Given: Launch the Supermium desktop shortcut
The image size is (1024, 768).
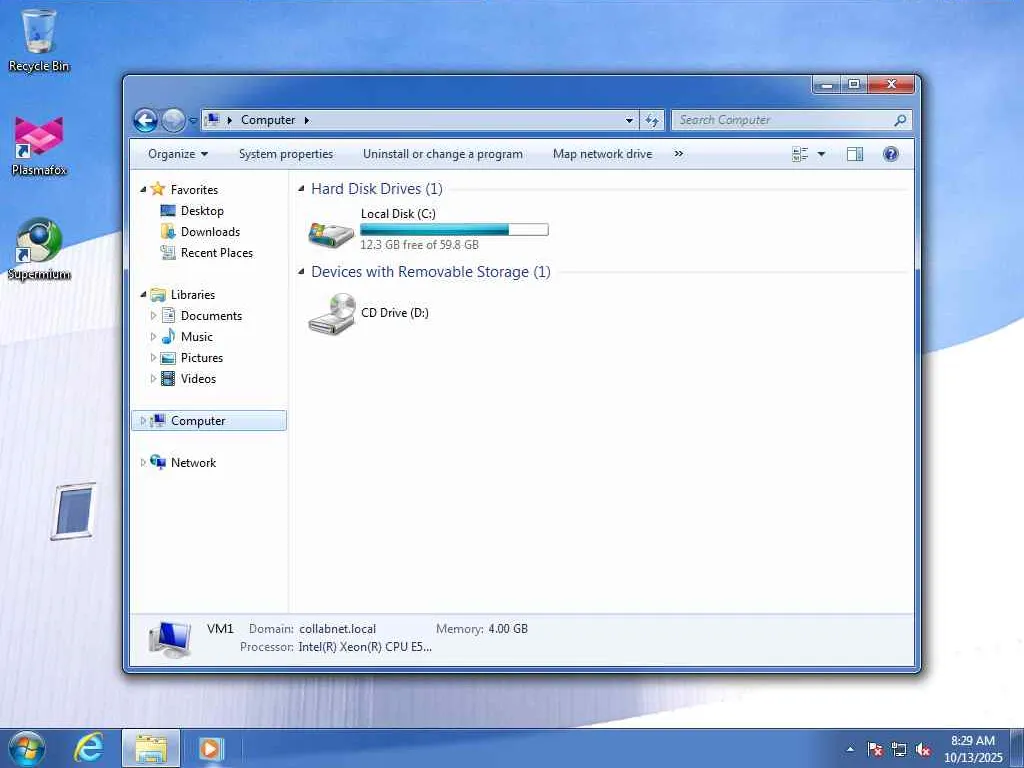Looking at the screenshot, I should click(39, 249).
